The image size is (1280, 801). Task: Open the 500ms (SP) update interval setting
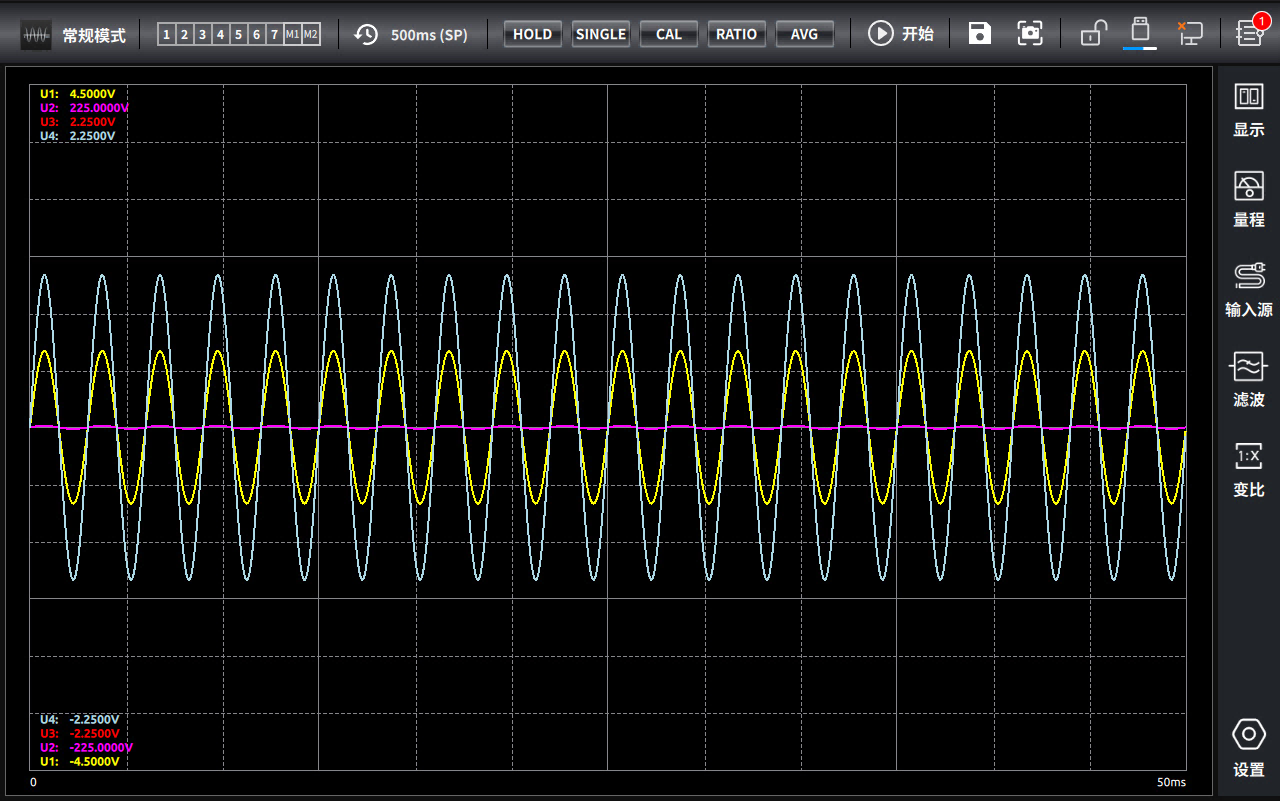click(x=411, y=34)
